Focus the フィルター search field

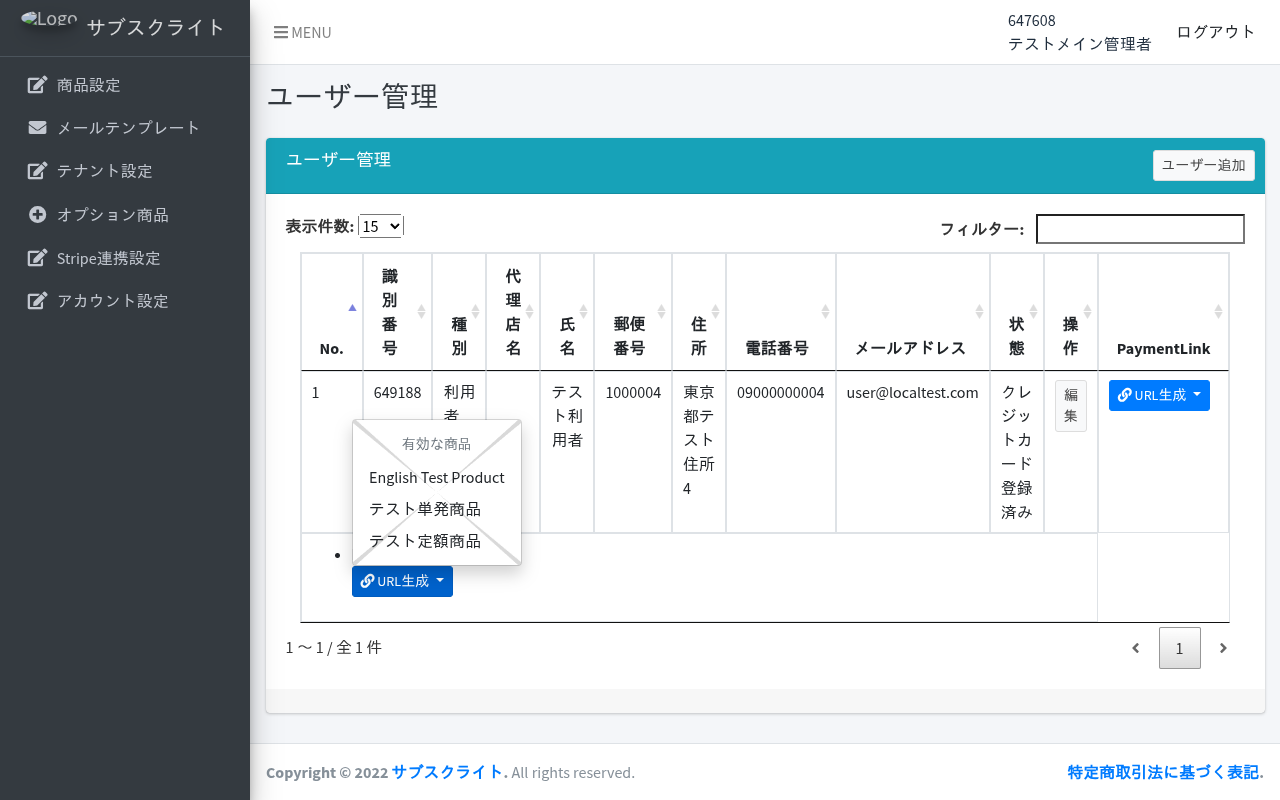tap(1140, 229)
